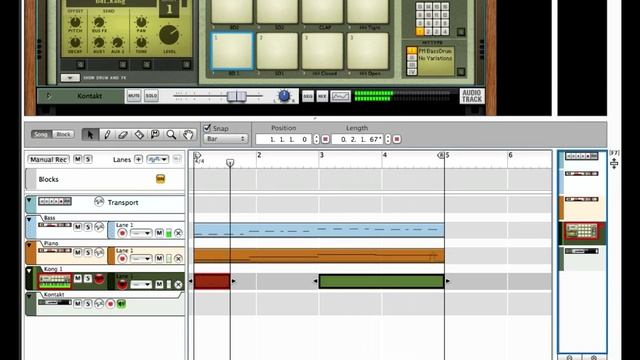Click the Kontakt device level fader

coord(237,96)
